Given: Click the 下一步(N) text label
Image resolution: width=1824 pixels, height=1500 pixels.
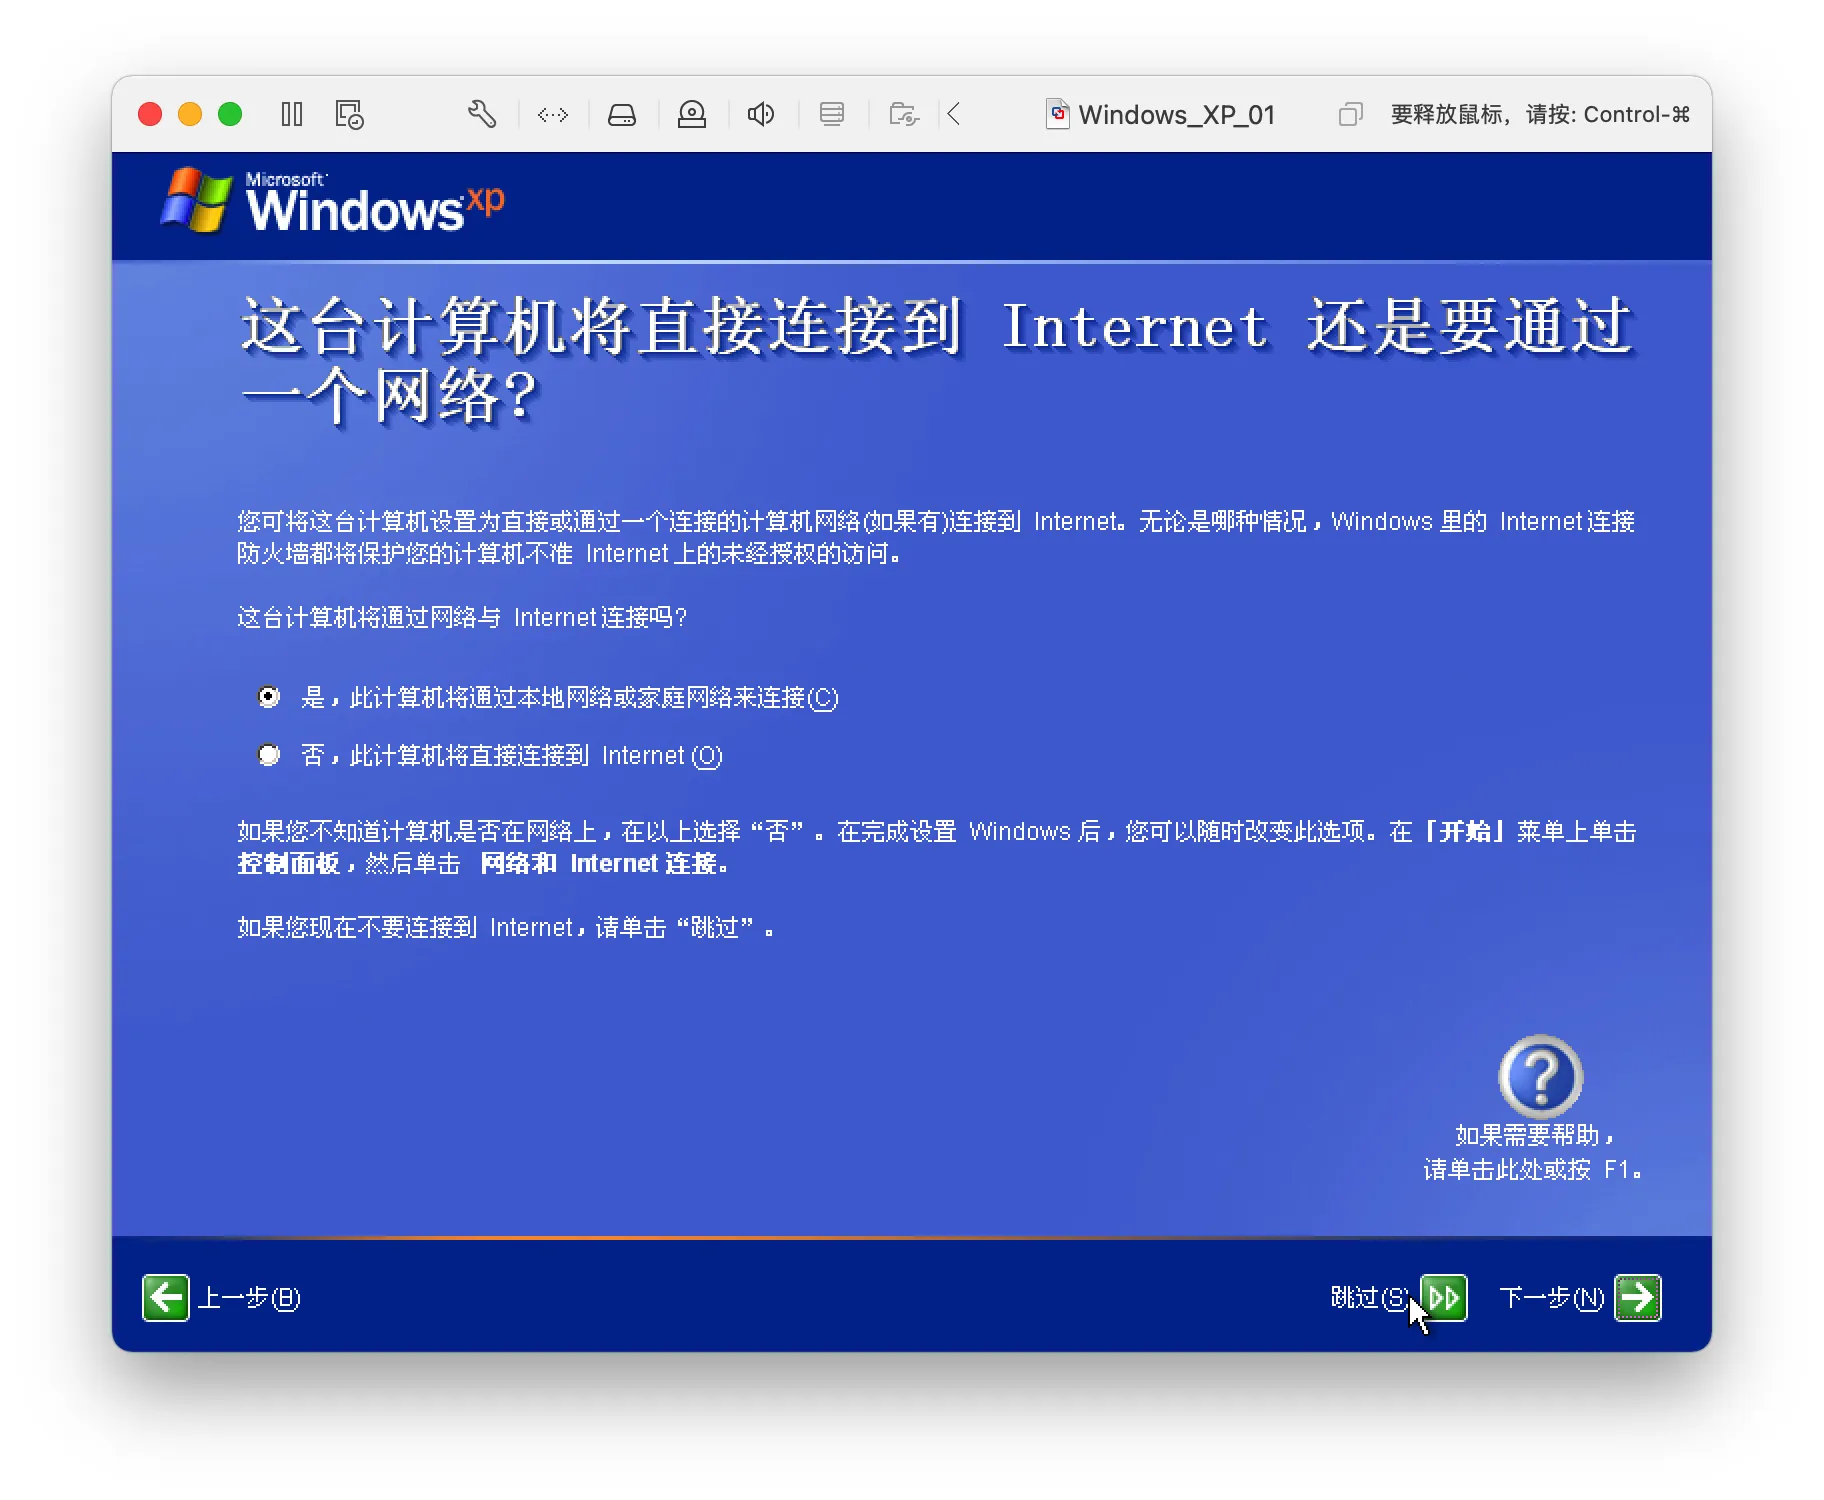Looking at the screenshot, I should 1552,1298.
